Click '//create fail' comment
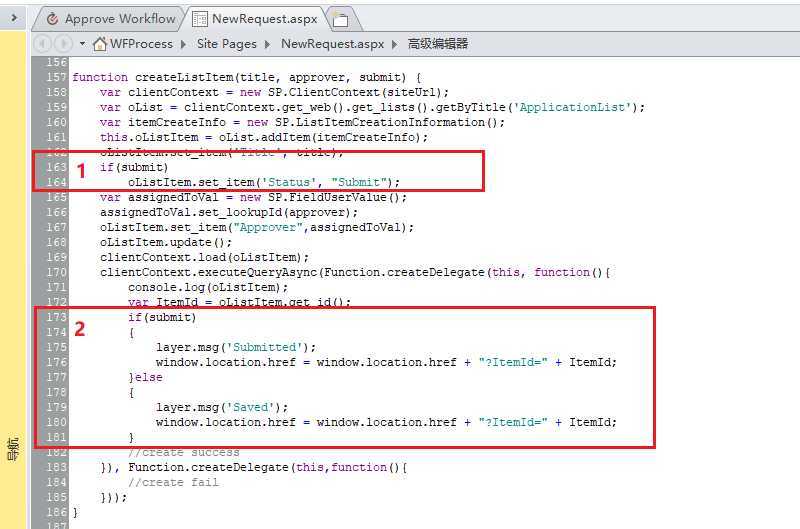The height and width of the screenshot is (529, 800). [x=173, y=483]
